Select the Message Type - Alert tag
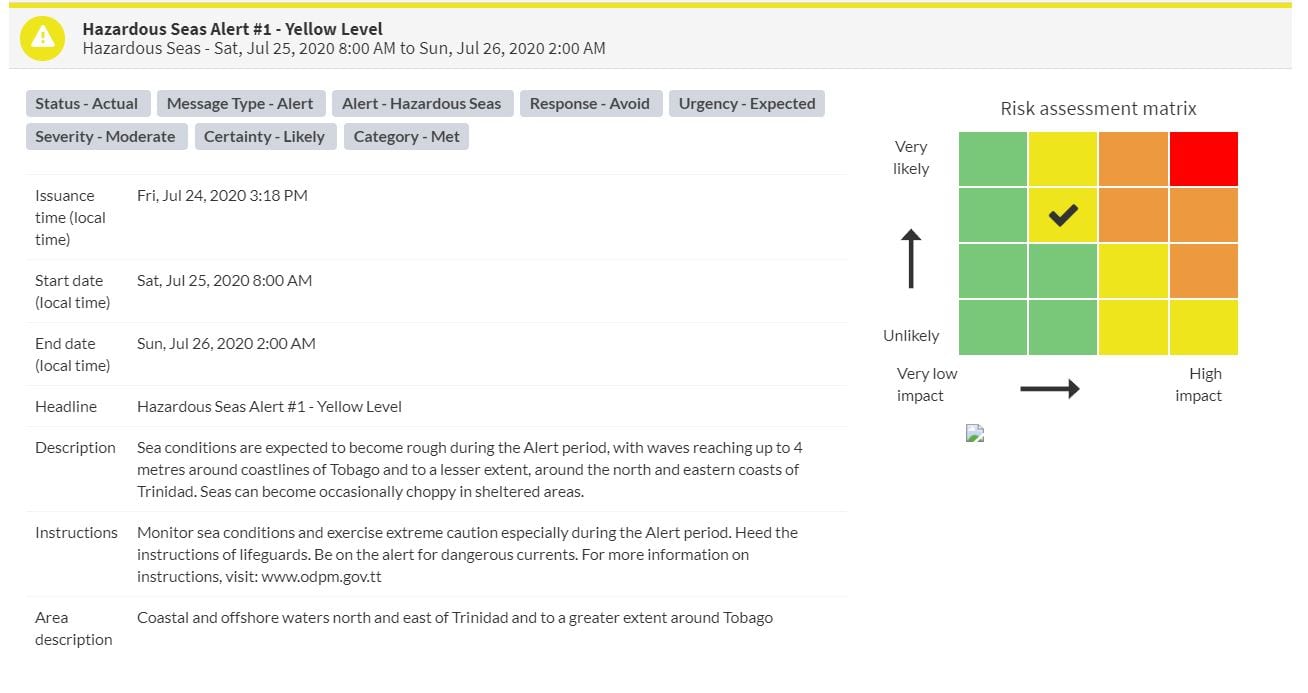Viewport: 1308px width, 693px height. click(240, 104)
